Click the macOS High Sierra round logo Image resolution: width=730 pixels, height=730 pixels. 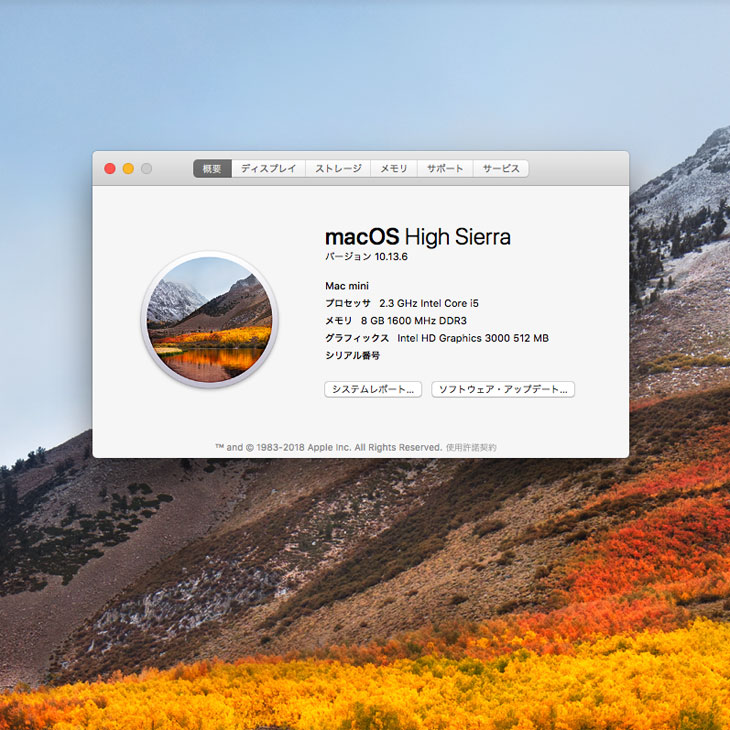tap(209, 319)
